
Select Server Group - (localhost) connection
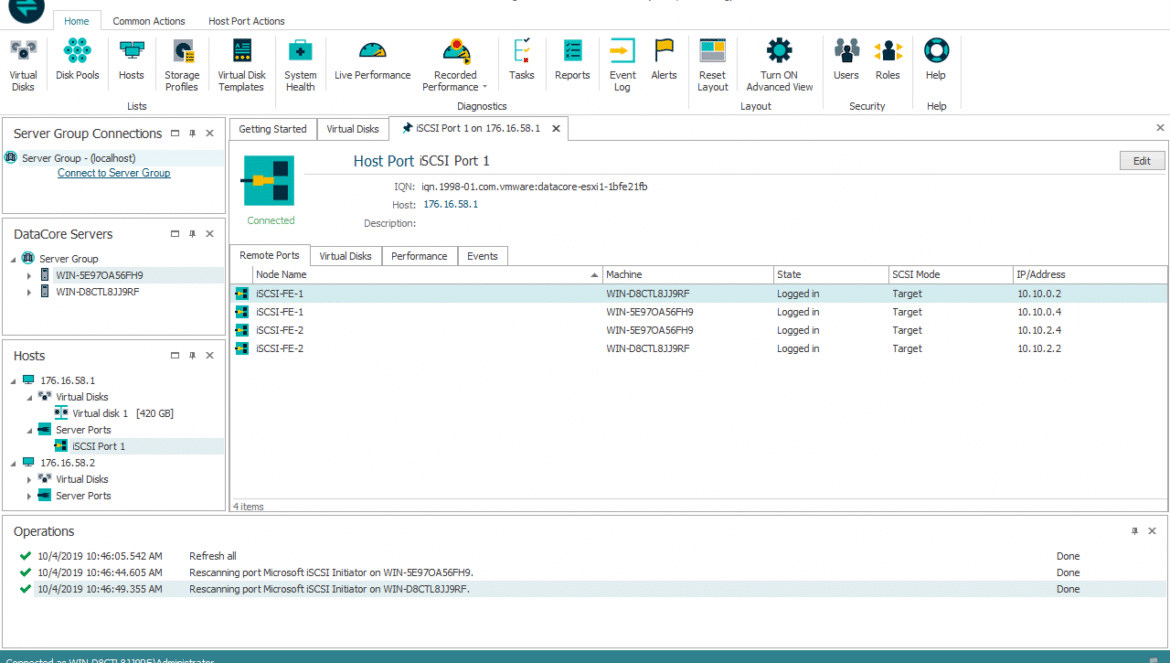click(x=78, y=158)
